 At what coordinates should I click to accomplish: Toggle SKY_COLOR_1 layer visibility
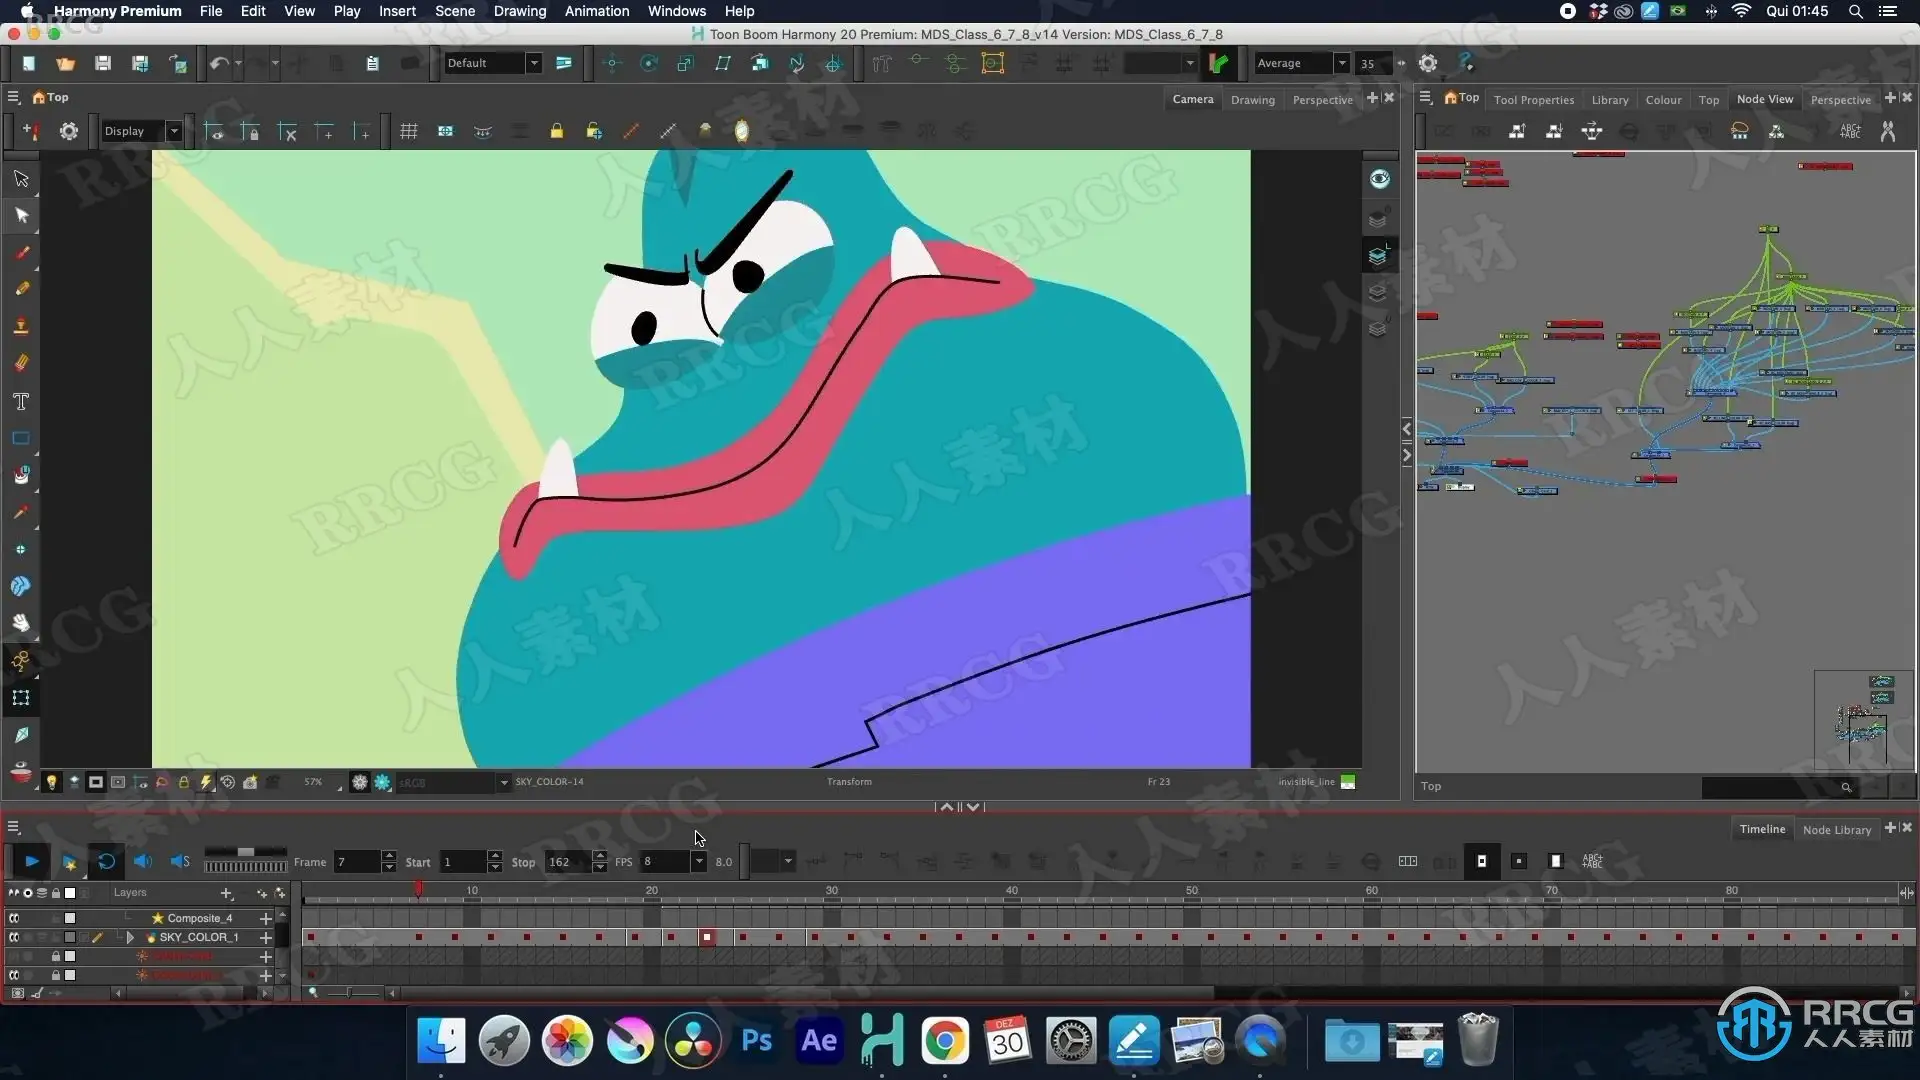click(x=14, y=937)
